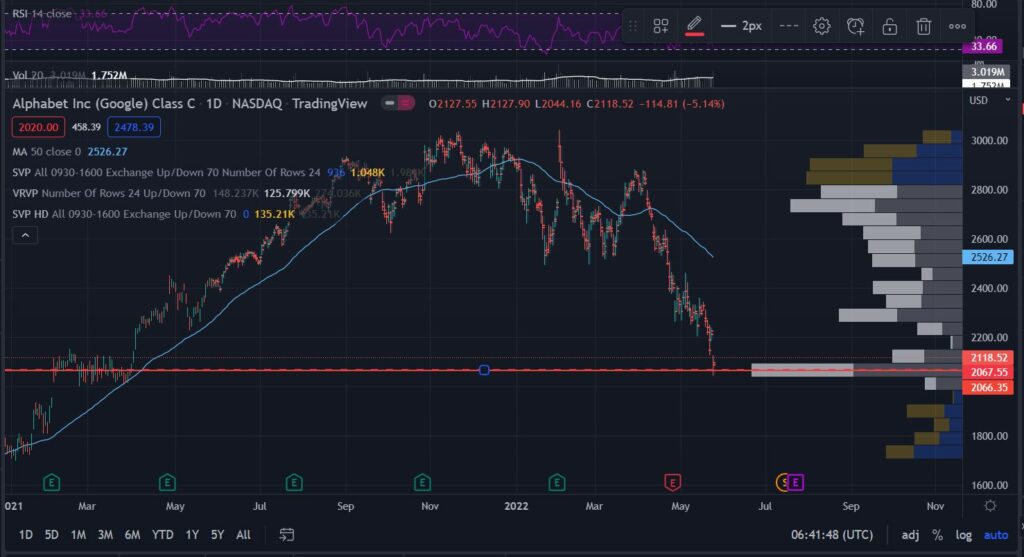This screenshot has height=557, width=1024.
Task: Select the 1D time range
Action: coord(25,535)
